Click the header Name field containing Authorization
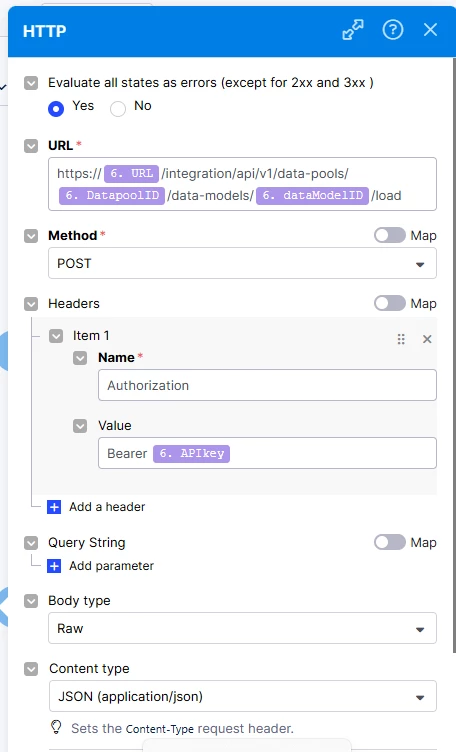Screen dimensions: 456x752 267,385
